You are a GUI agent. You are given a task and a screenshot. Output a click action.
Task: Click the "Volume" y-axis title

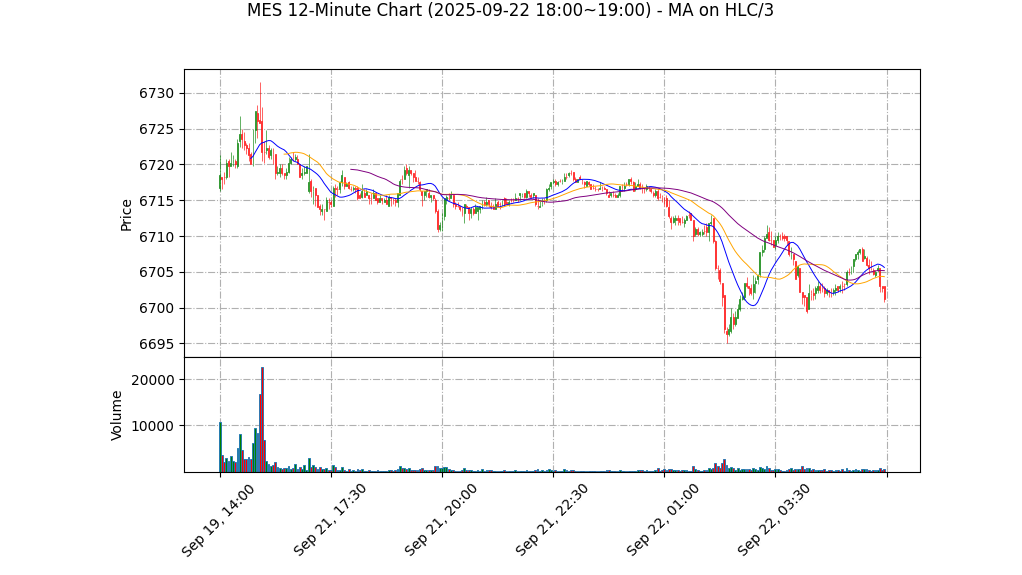point(116,415)
